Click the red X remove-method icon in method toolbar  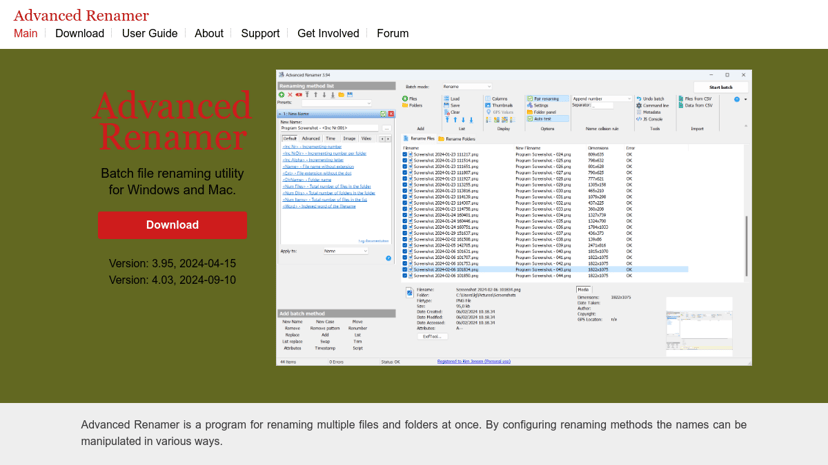(290, 95)
